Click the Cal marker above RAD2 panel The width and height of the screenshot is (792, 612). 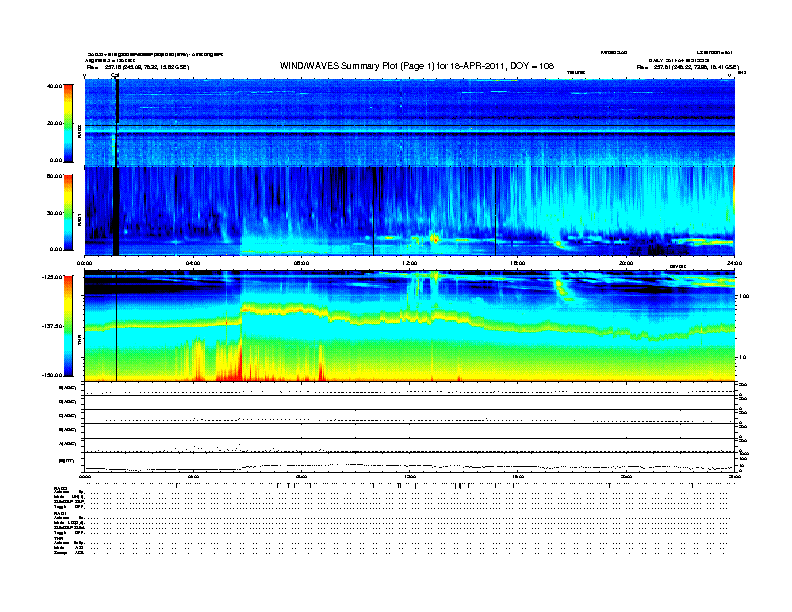click(x=115, y=75)
